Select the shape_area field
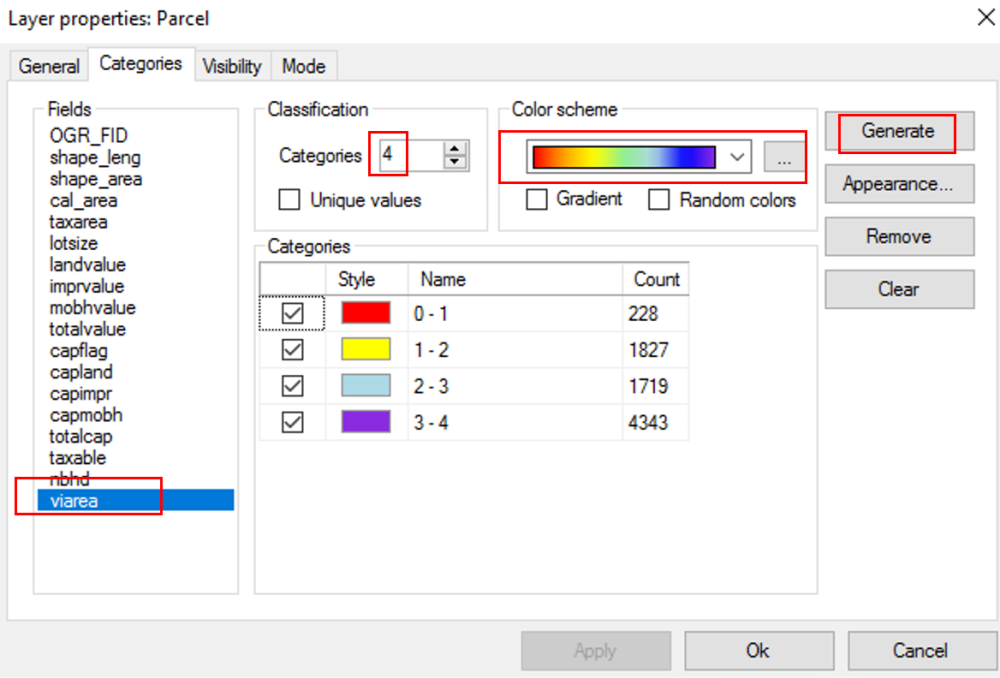Viewport: 1000px width, 678px height. tap(95, 178)
